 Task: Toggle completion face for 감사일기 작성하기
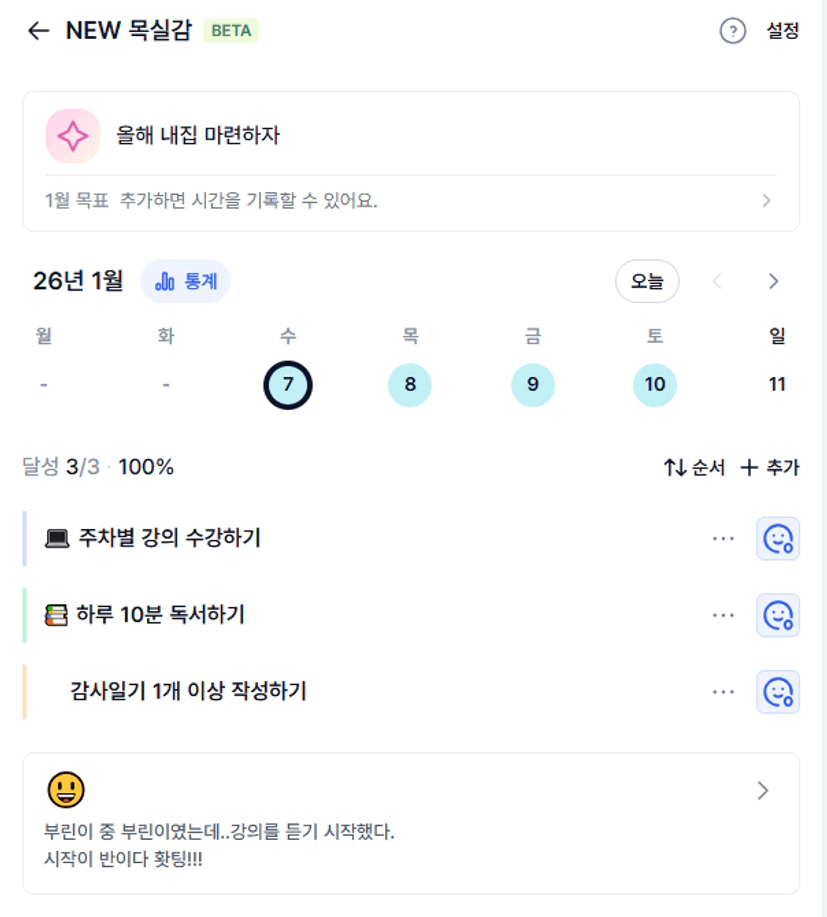pyautogui.click(x=777, y=691)
